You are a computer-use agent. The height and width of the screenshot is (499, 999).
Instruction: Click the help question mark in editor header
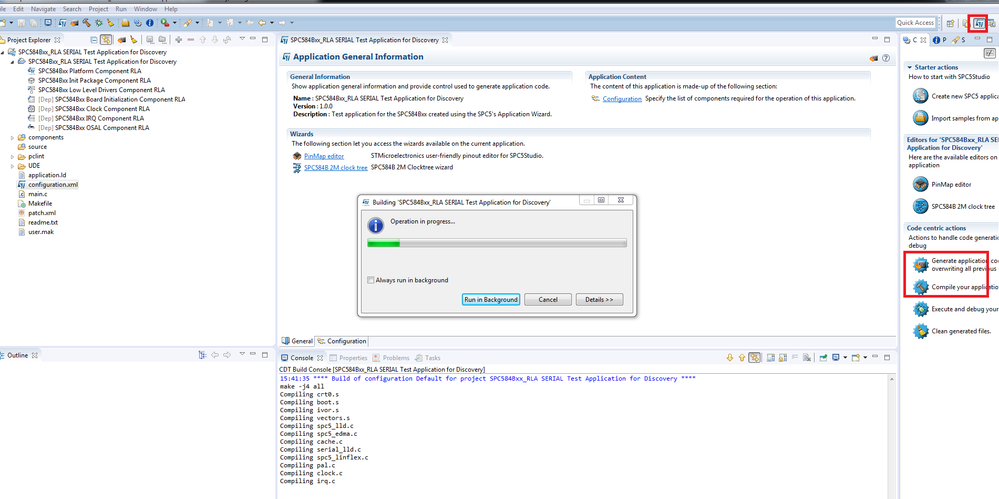coord(886,58)
